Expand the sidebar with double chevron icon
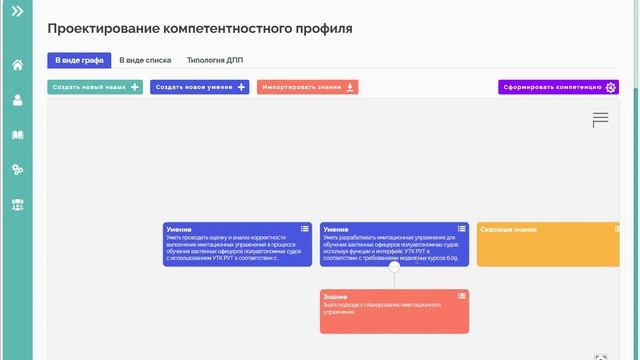640x360 pixels. pyautogui.click(x=17, y=11)
